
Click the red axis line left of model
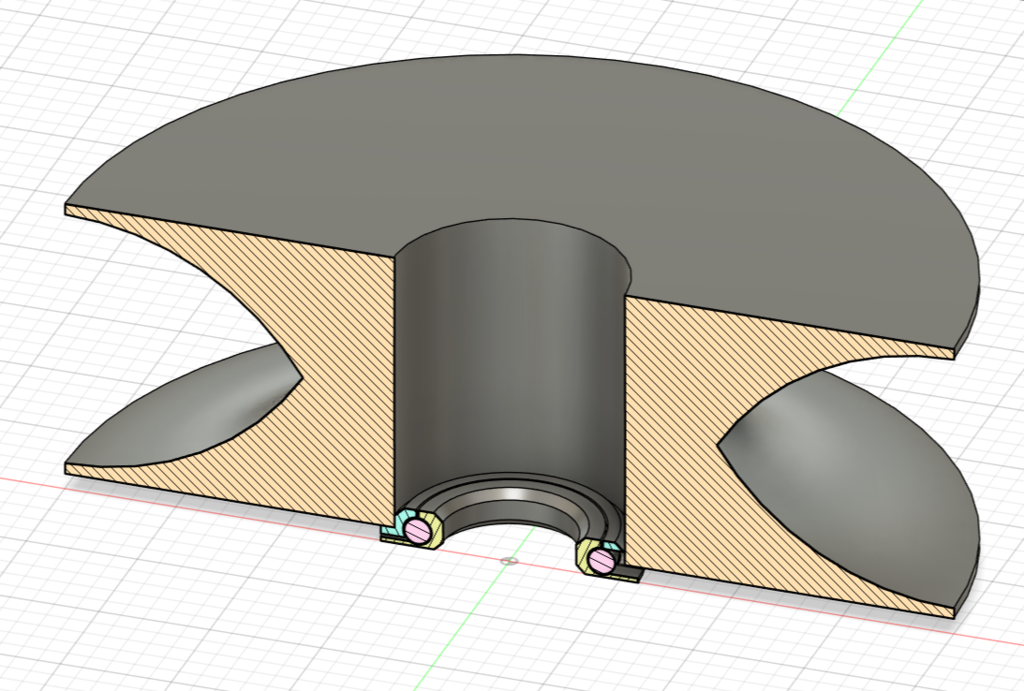[30, 480]
